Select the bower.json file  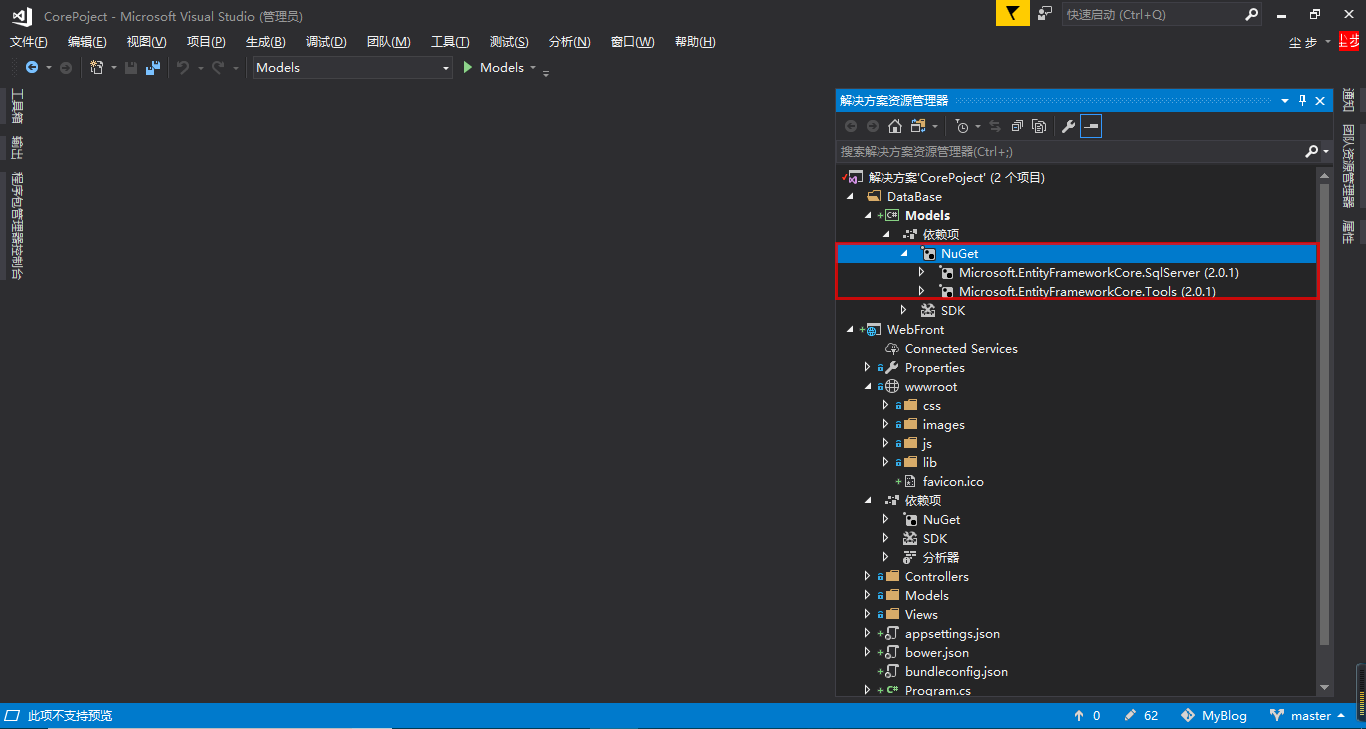coord(937,653)
